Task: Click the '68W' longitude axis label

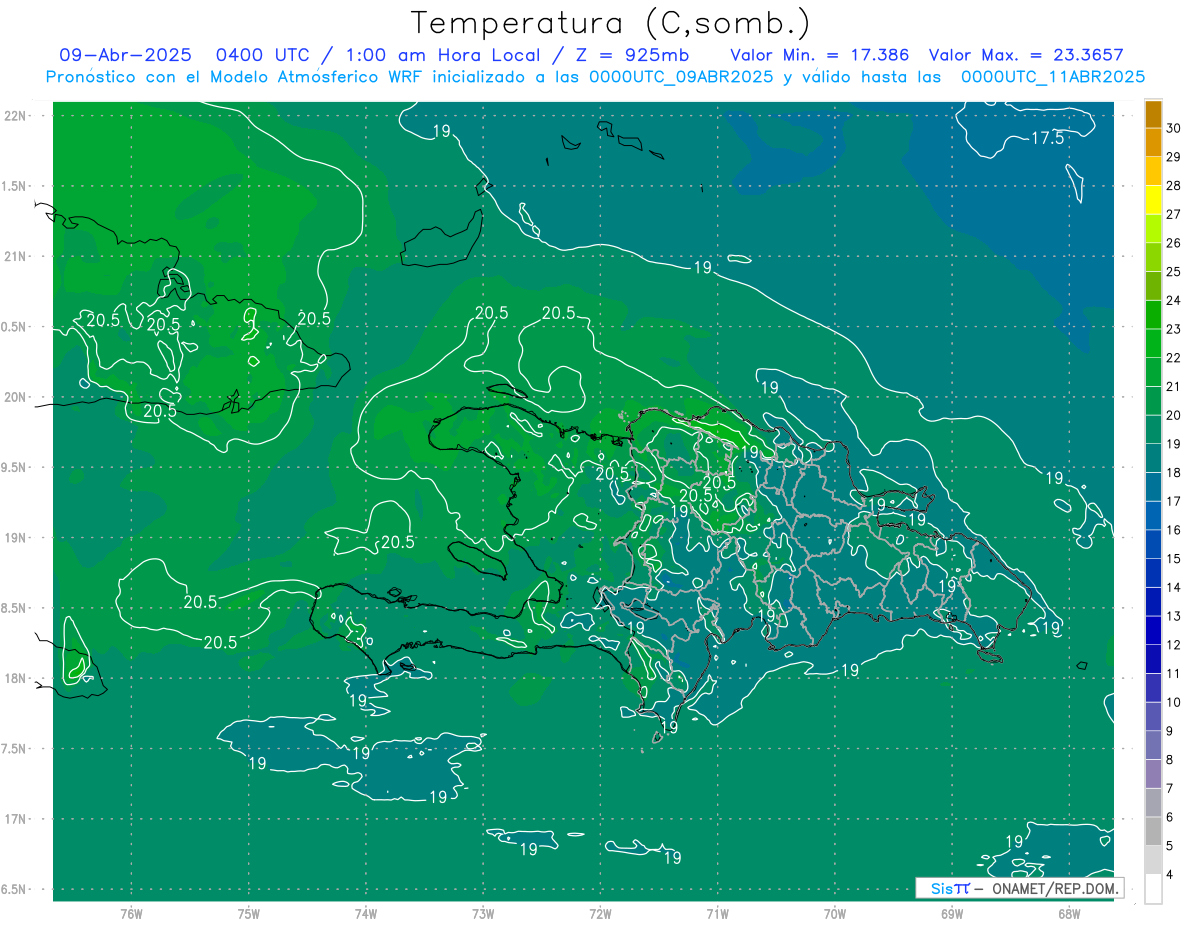Action: tap(1069, 913)
